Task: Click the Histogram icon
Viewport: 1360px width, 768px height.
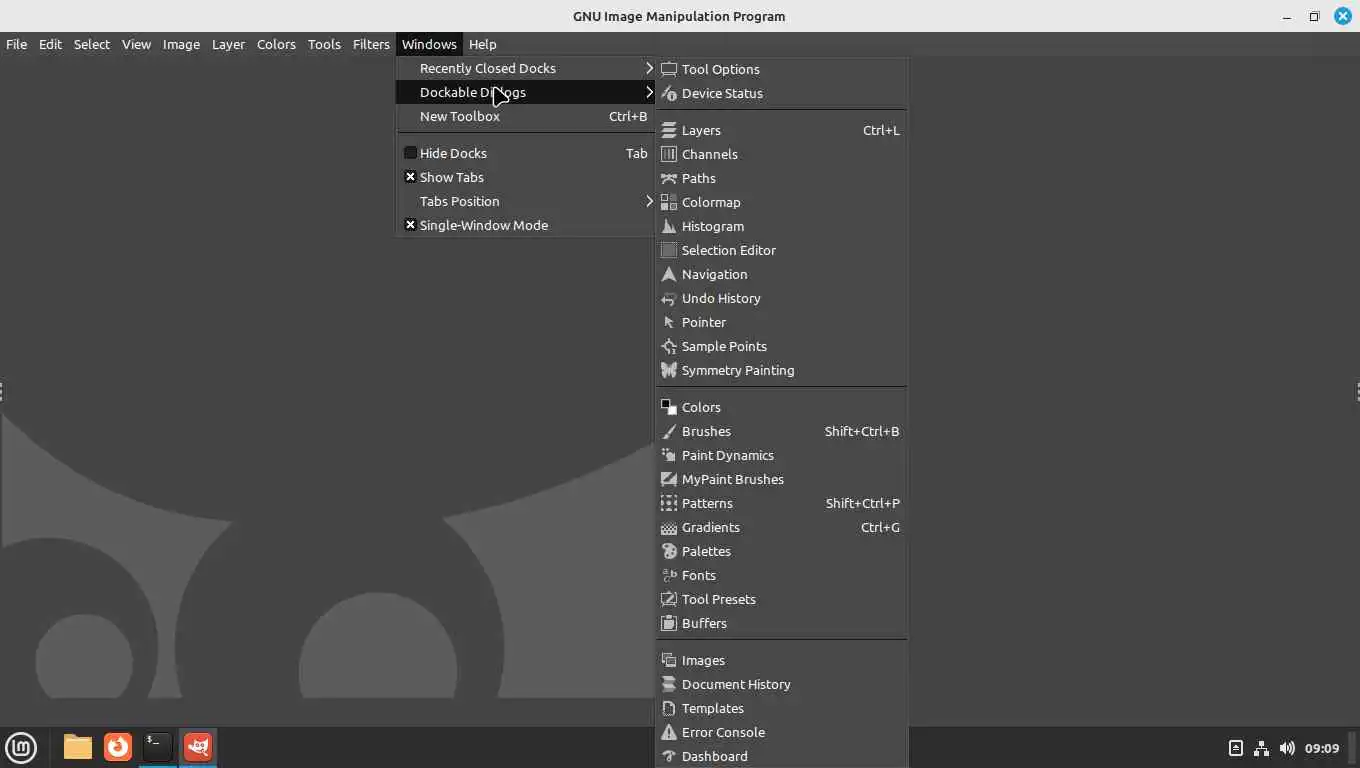Action: [669, 226]
